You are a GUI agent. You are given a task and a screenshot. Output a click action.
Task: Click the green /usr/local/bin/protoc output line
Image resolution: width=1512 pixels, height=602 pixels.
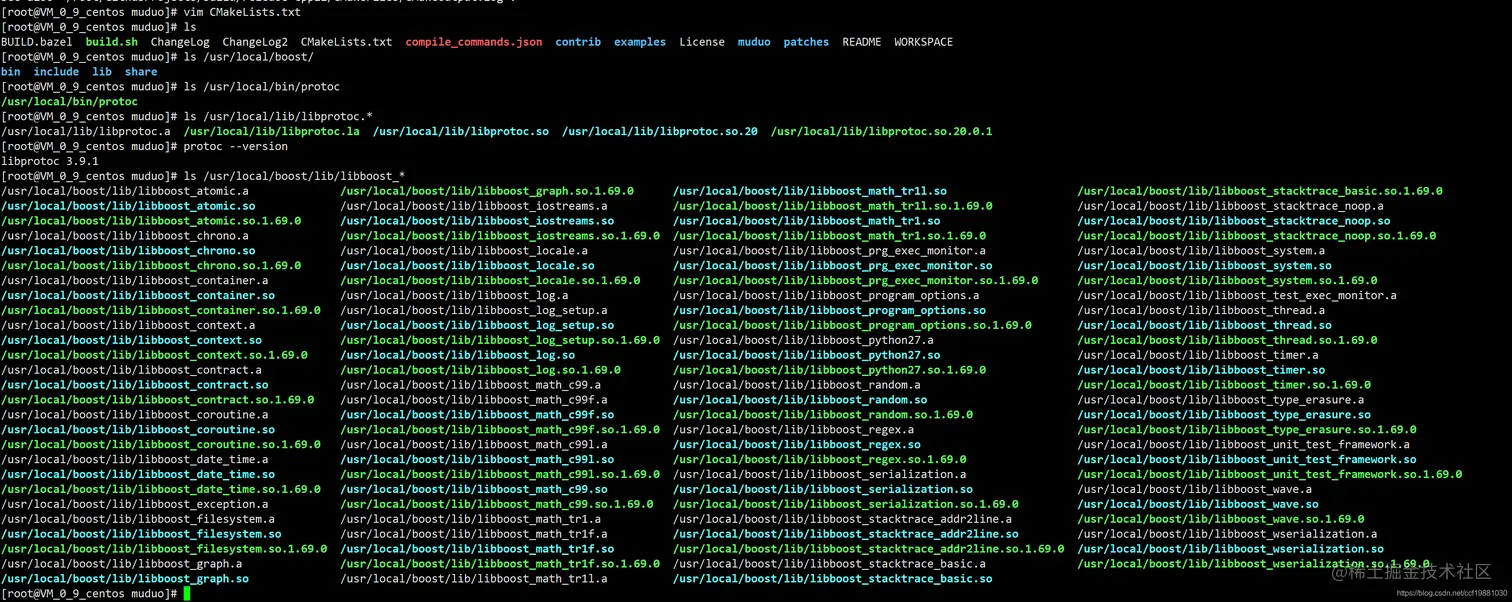point(70,102)
